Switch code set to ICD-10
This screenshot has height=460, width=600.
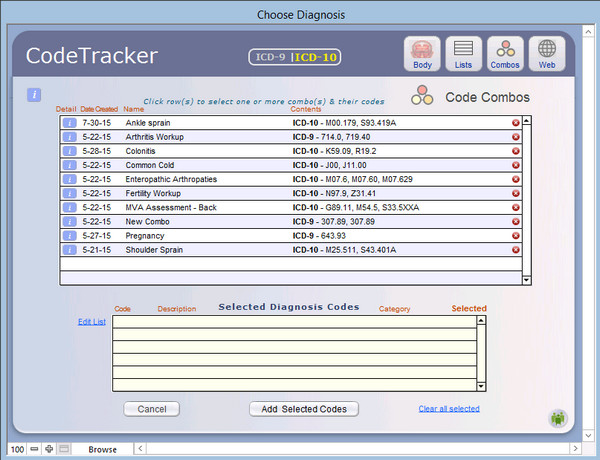(x=316, y=57)
